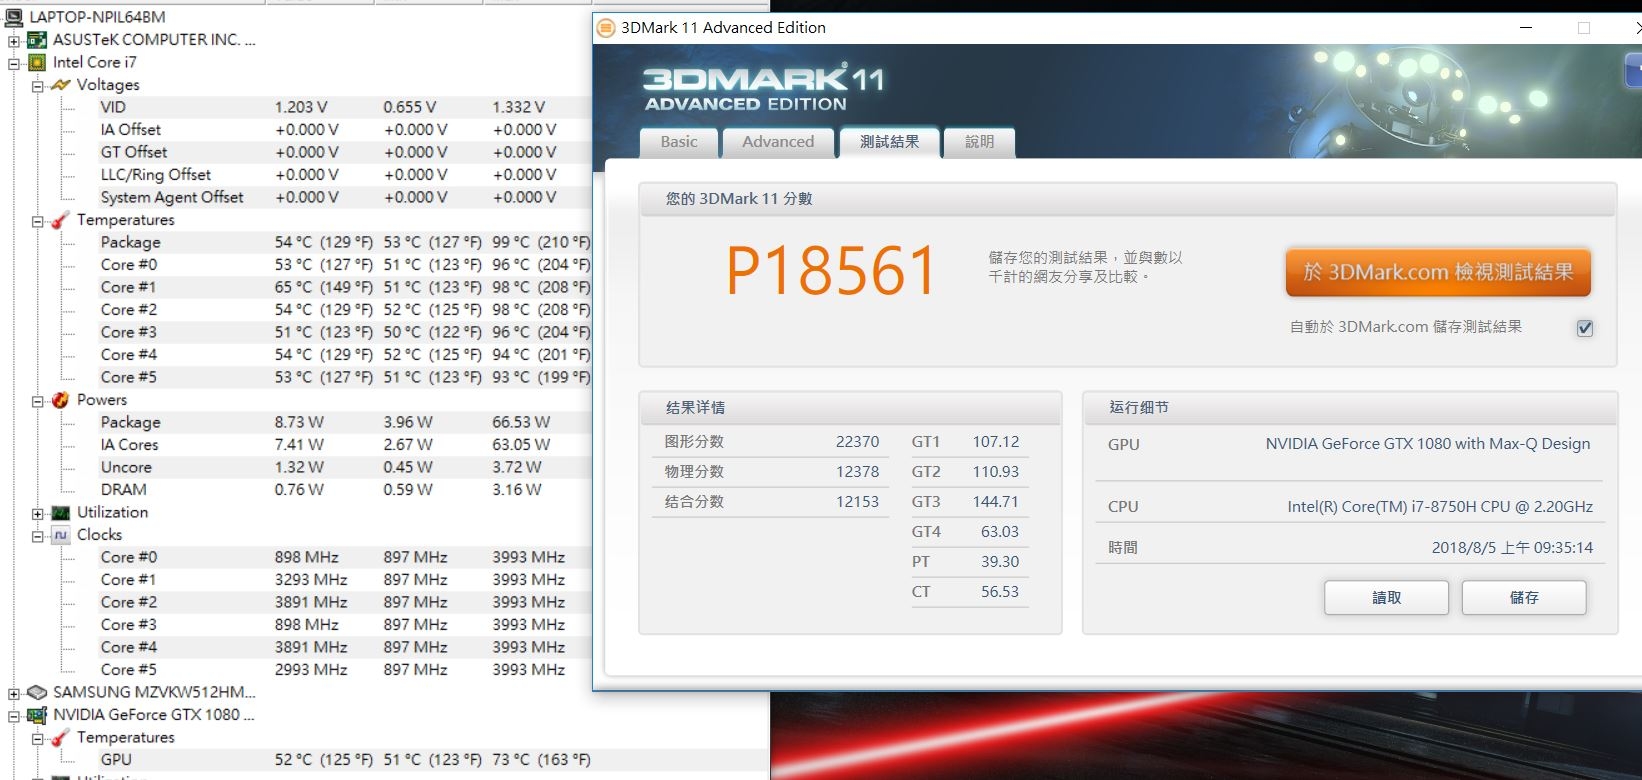Image resolution: width=1642 pixels, height=780 pixels.
Task: Click the 讀取 load button
Action: coord(1386,598)
